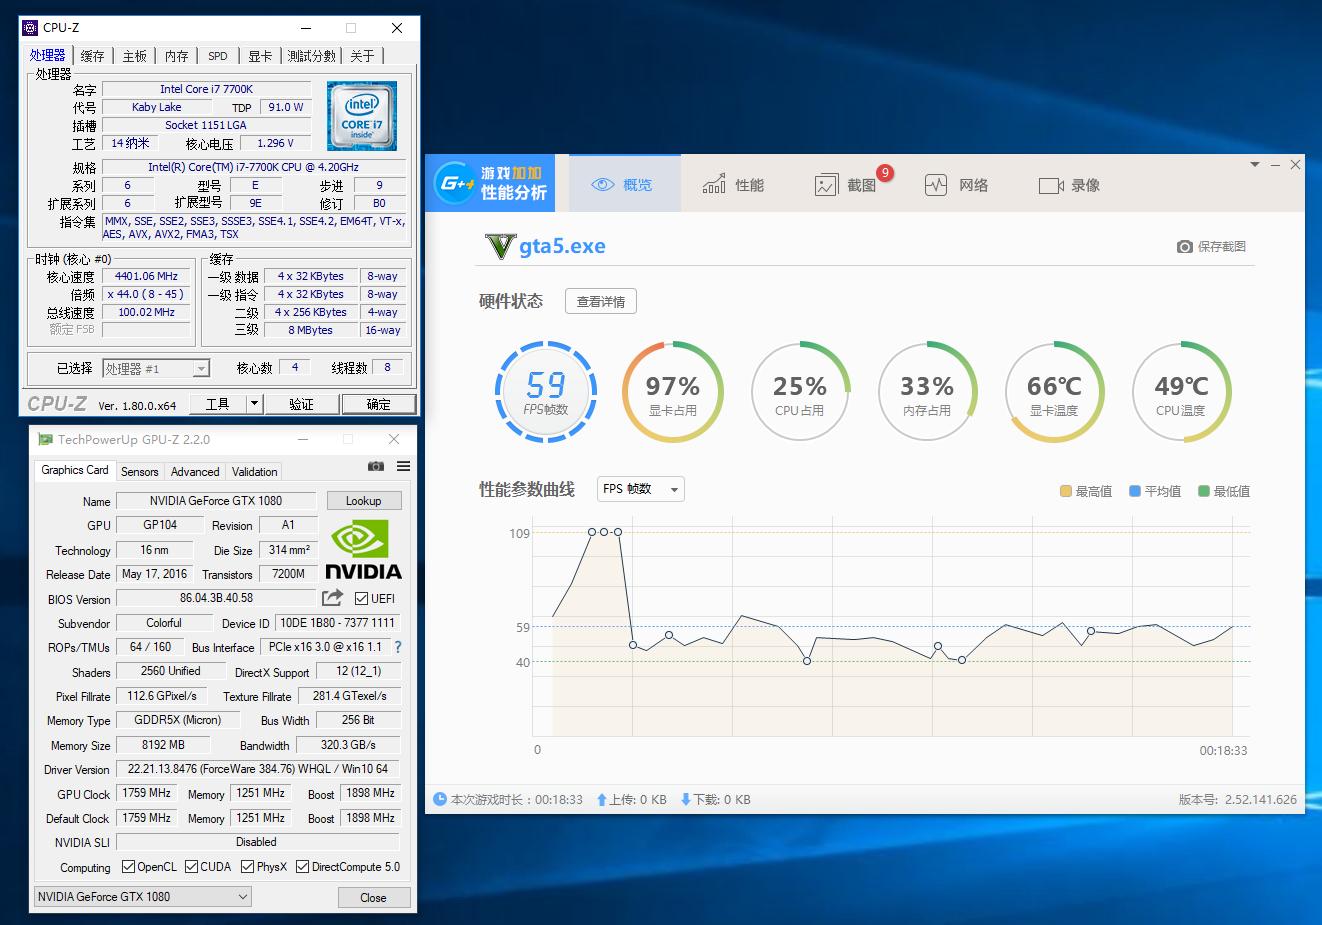Expand the 工具 tools dropdown arrow in CPU-Z

tap(254, 404)
